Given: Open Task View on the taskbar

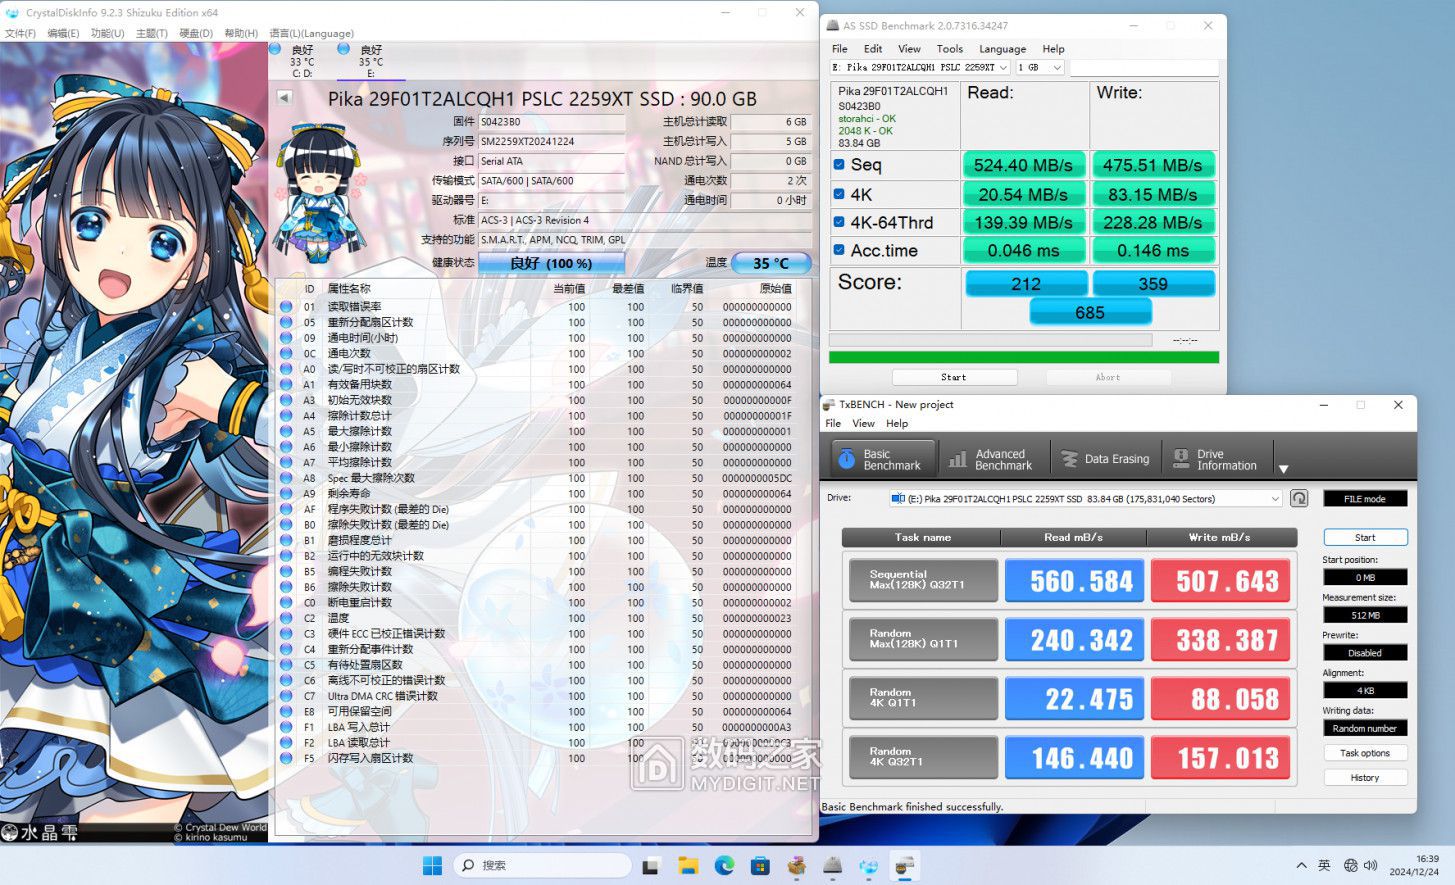Looking at the screenshot, I should point(651,866).
